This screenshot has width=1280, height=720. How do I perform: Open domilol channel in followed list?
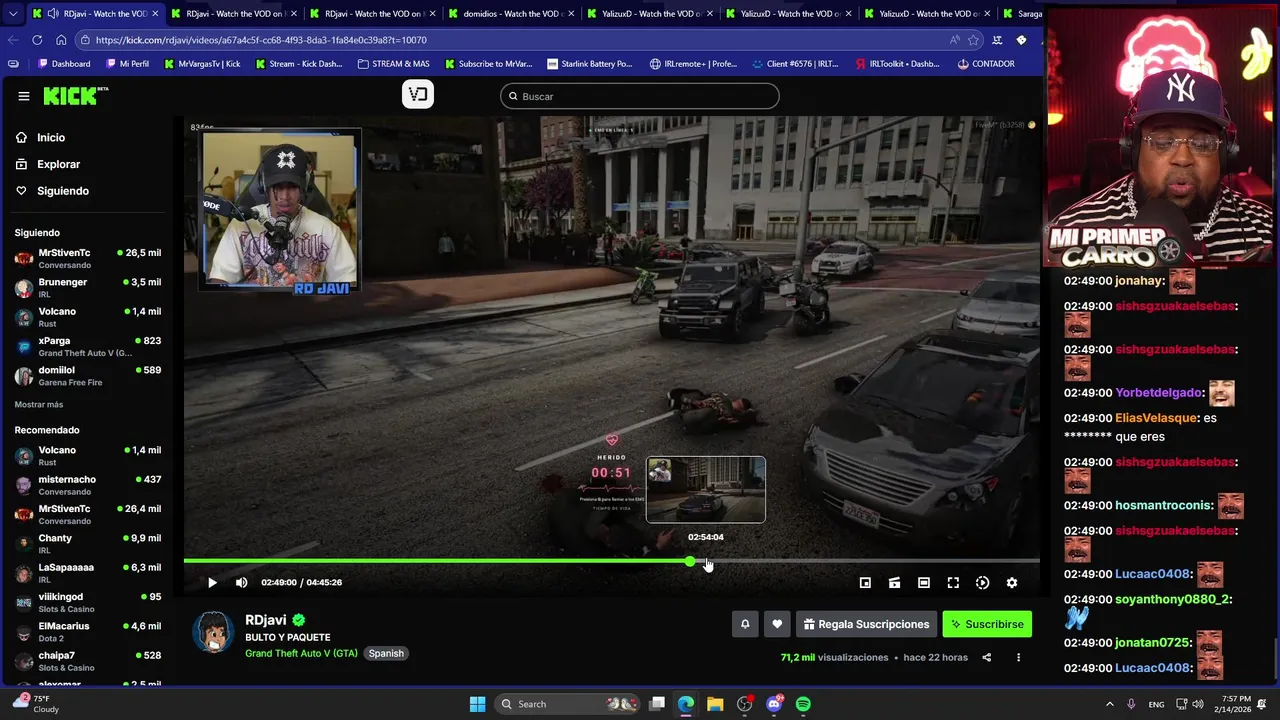tap(88, 375)
